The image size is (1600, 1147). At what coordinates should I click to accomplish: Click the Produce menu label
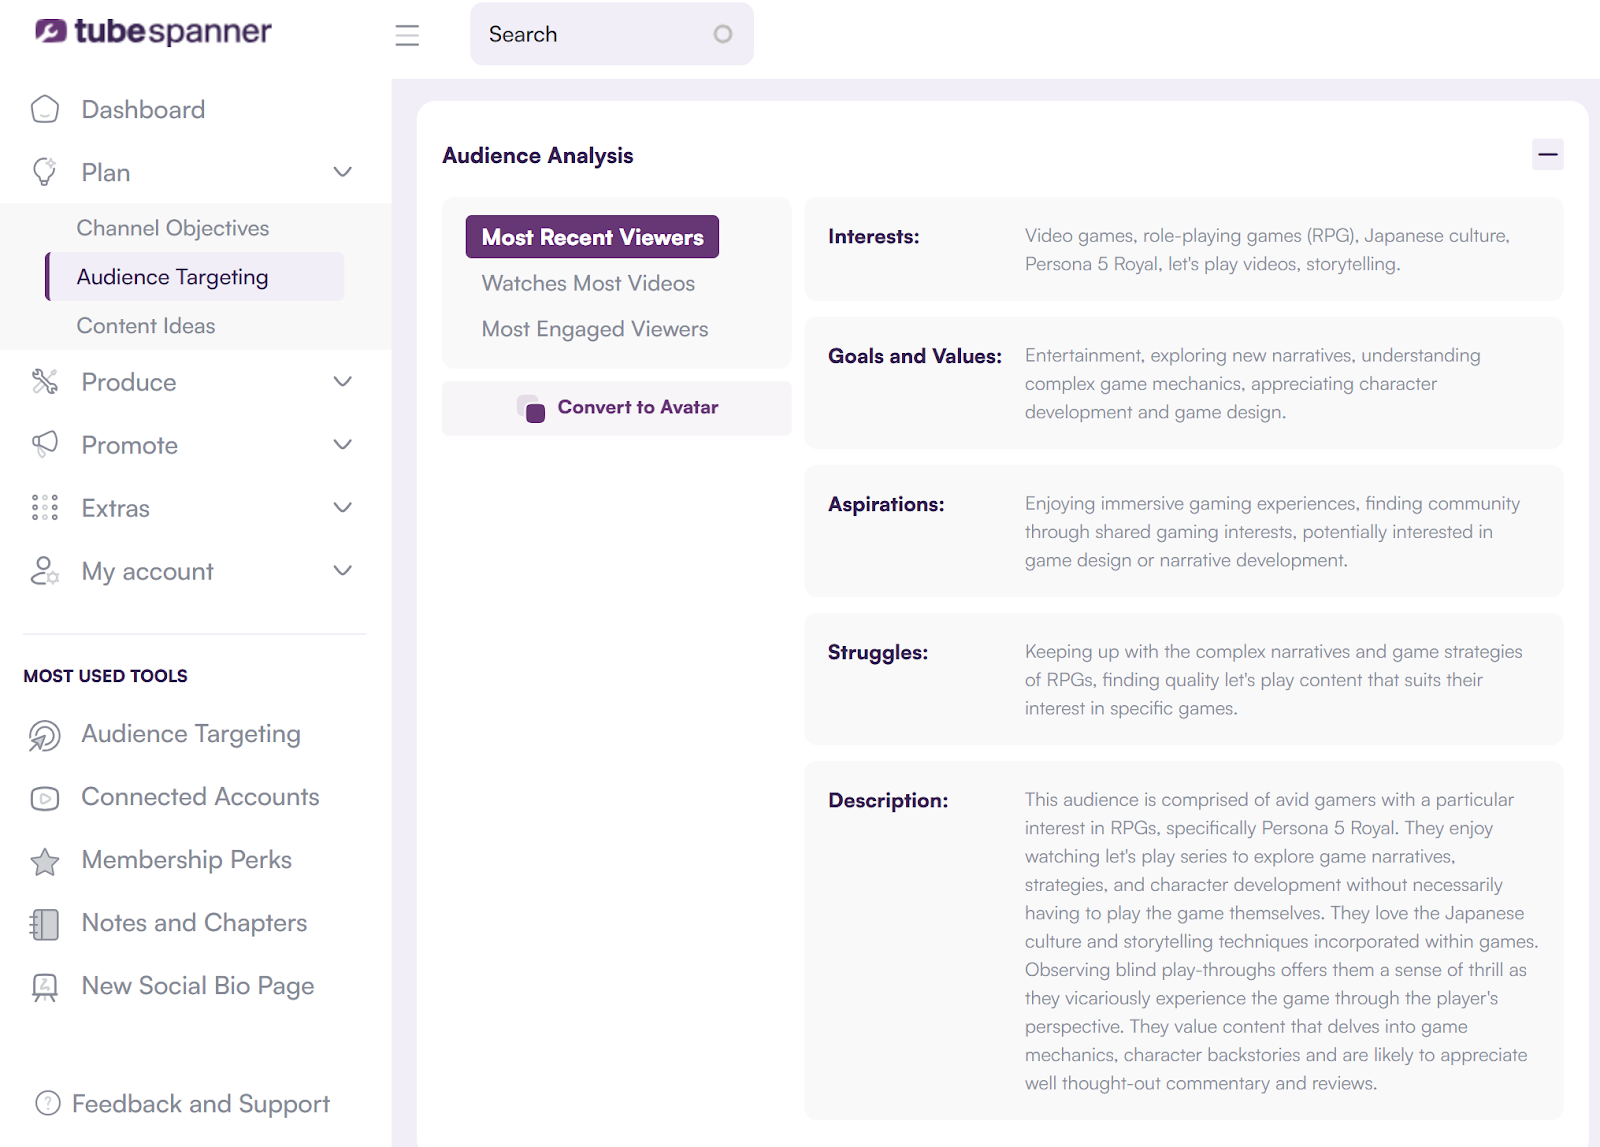129,382
